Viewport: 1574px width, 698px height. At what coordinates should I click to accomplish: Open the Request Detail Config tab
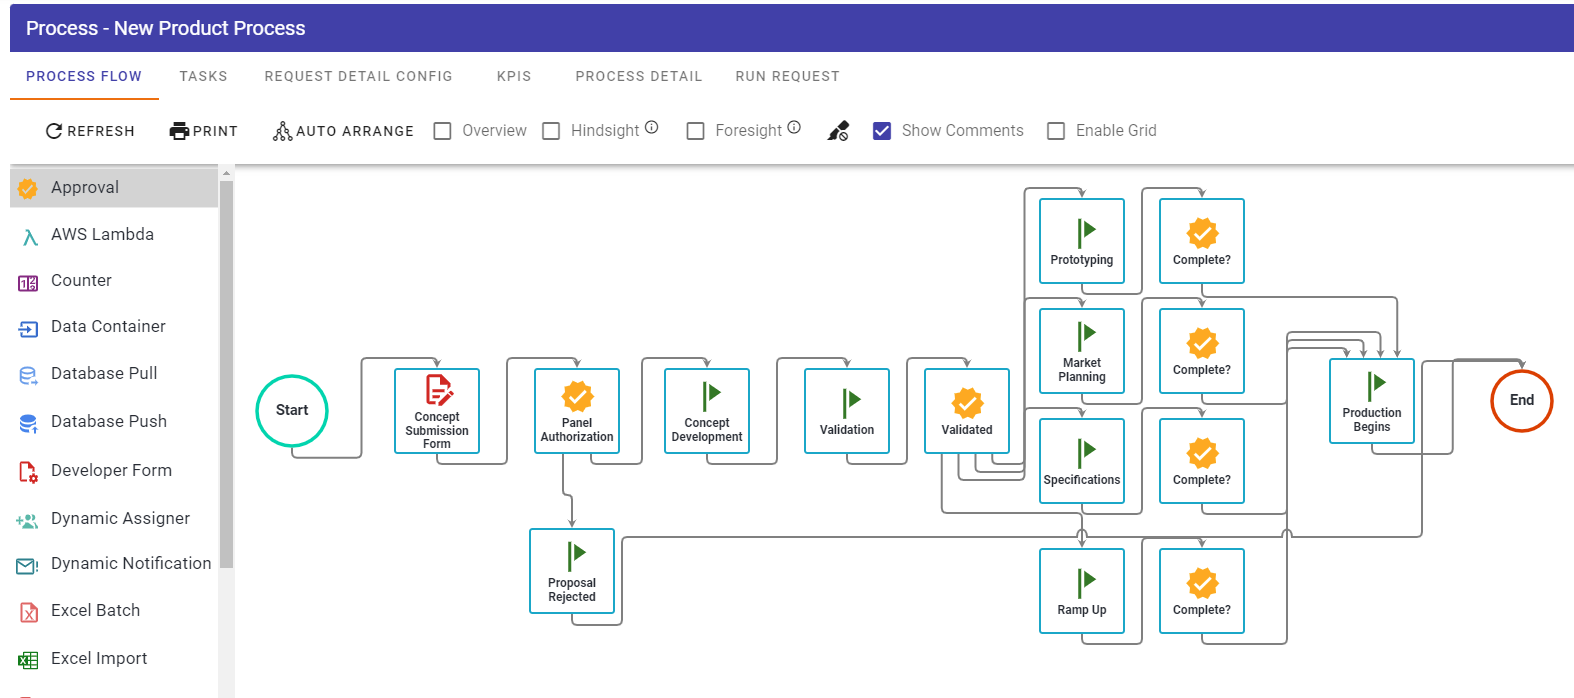coord(359,76)
